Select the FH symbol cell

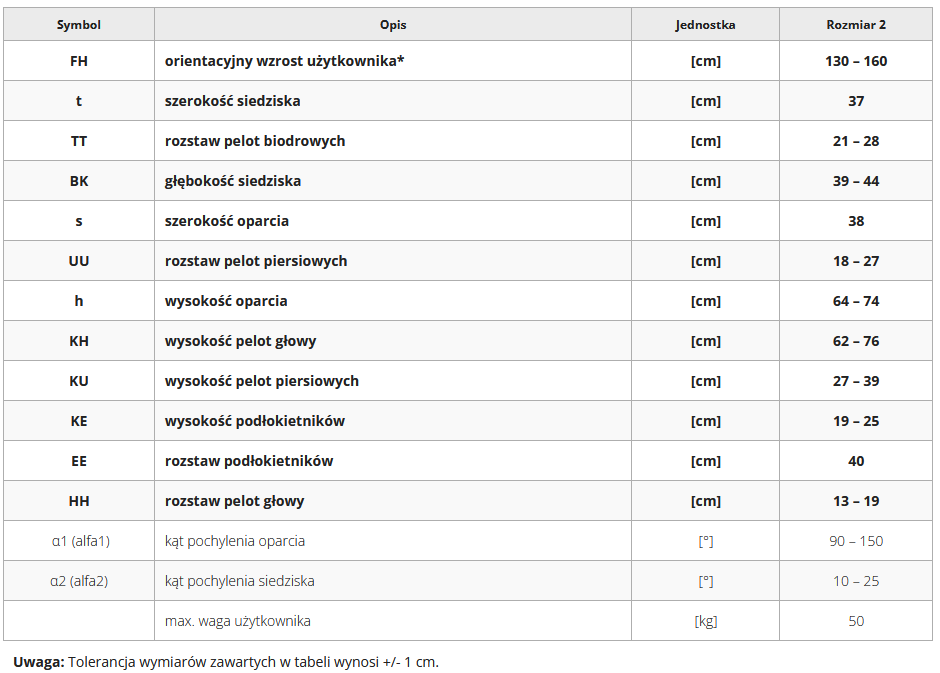click(79, 61)
